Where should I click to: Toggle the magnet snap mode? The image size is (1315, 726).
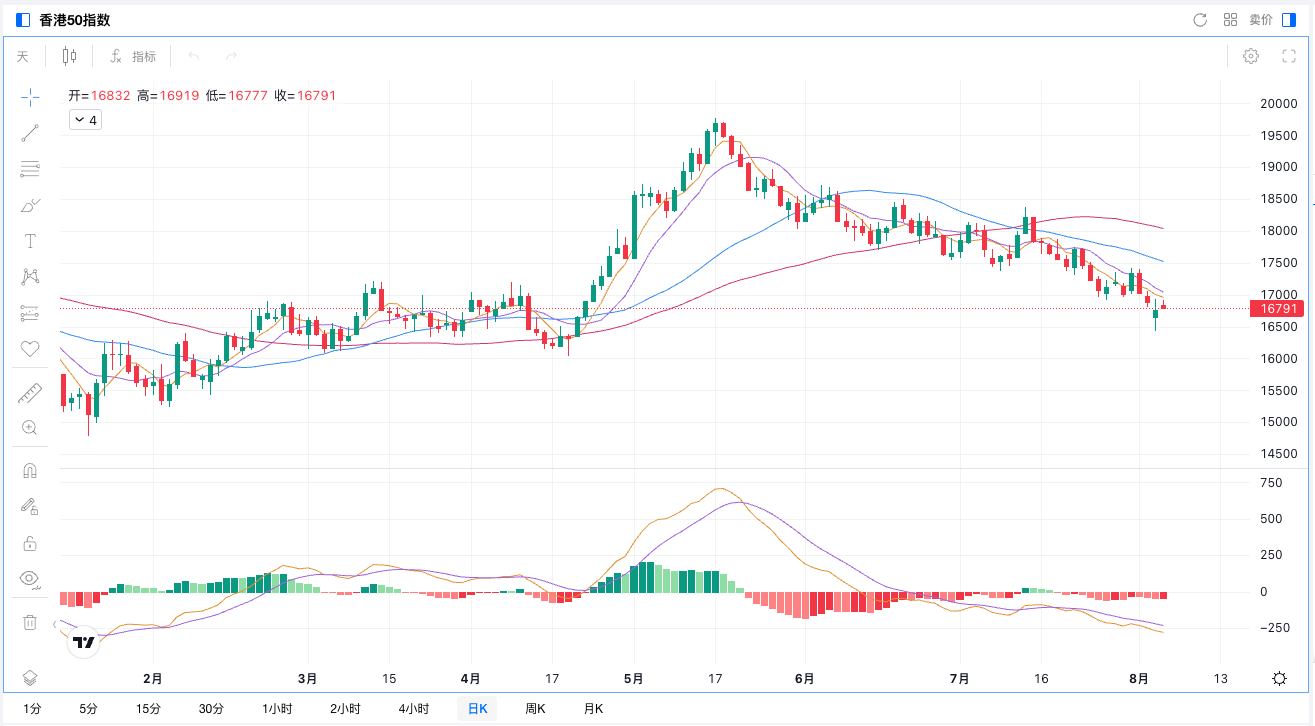[x=30, y=470]
